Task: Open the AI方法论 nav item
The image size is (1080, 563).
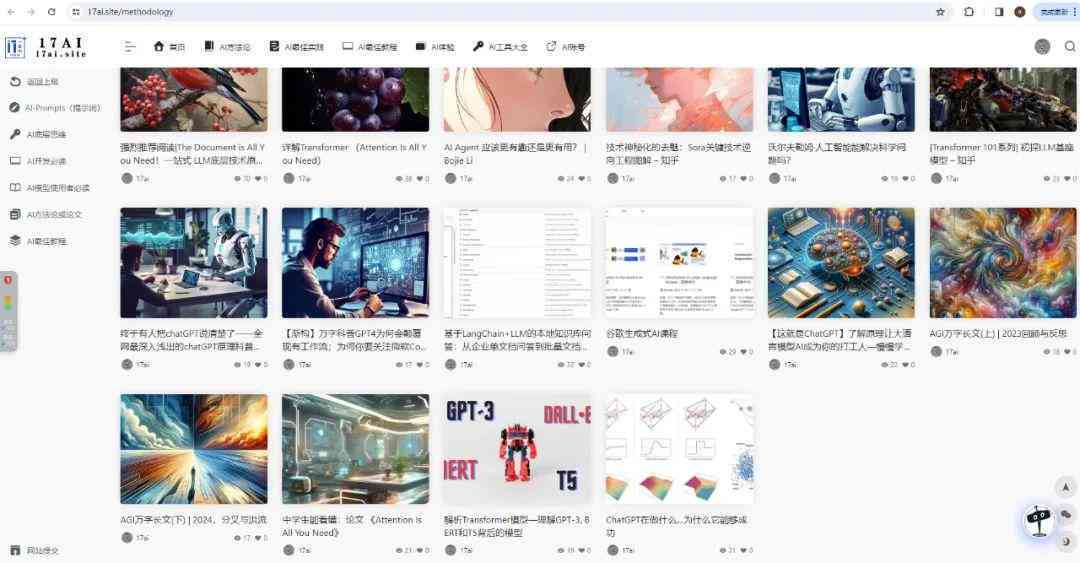Action: [x=227, y=47]
